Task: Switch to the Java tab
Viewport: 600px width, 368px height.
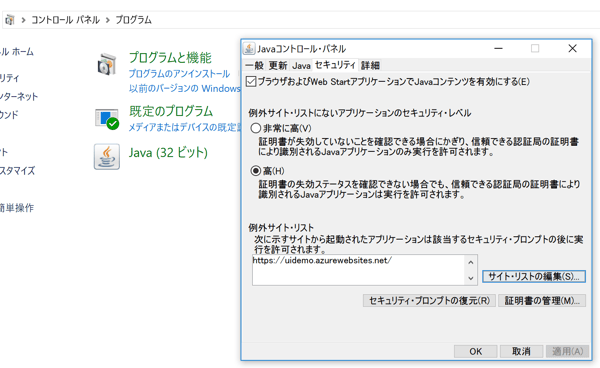Action: point(301,65)
